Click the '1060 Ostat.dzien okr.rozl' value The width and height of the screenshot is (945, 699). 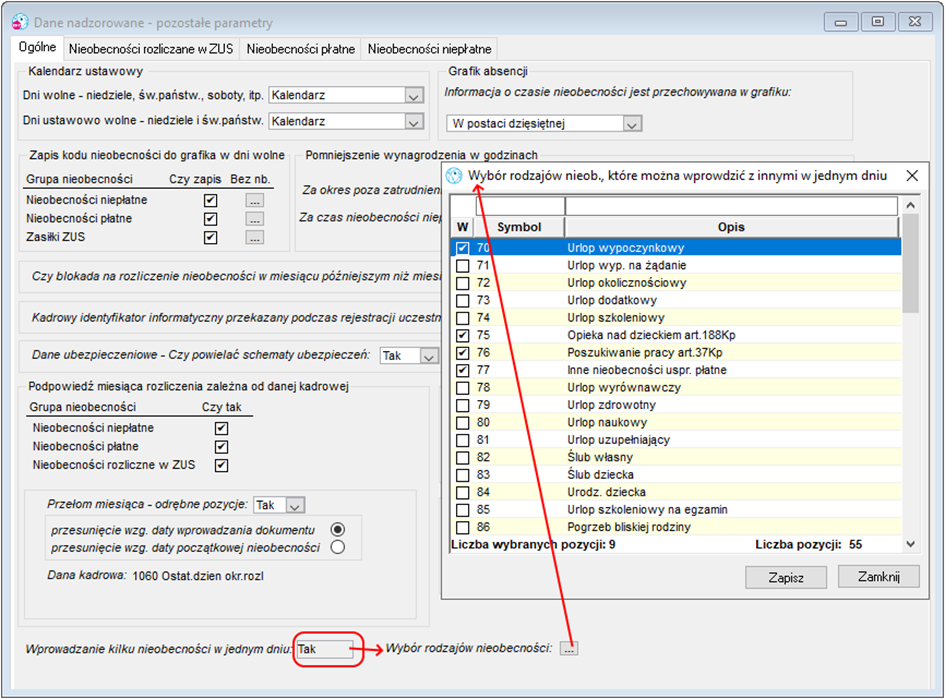point(198,576)
